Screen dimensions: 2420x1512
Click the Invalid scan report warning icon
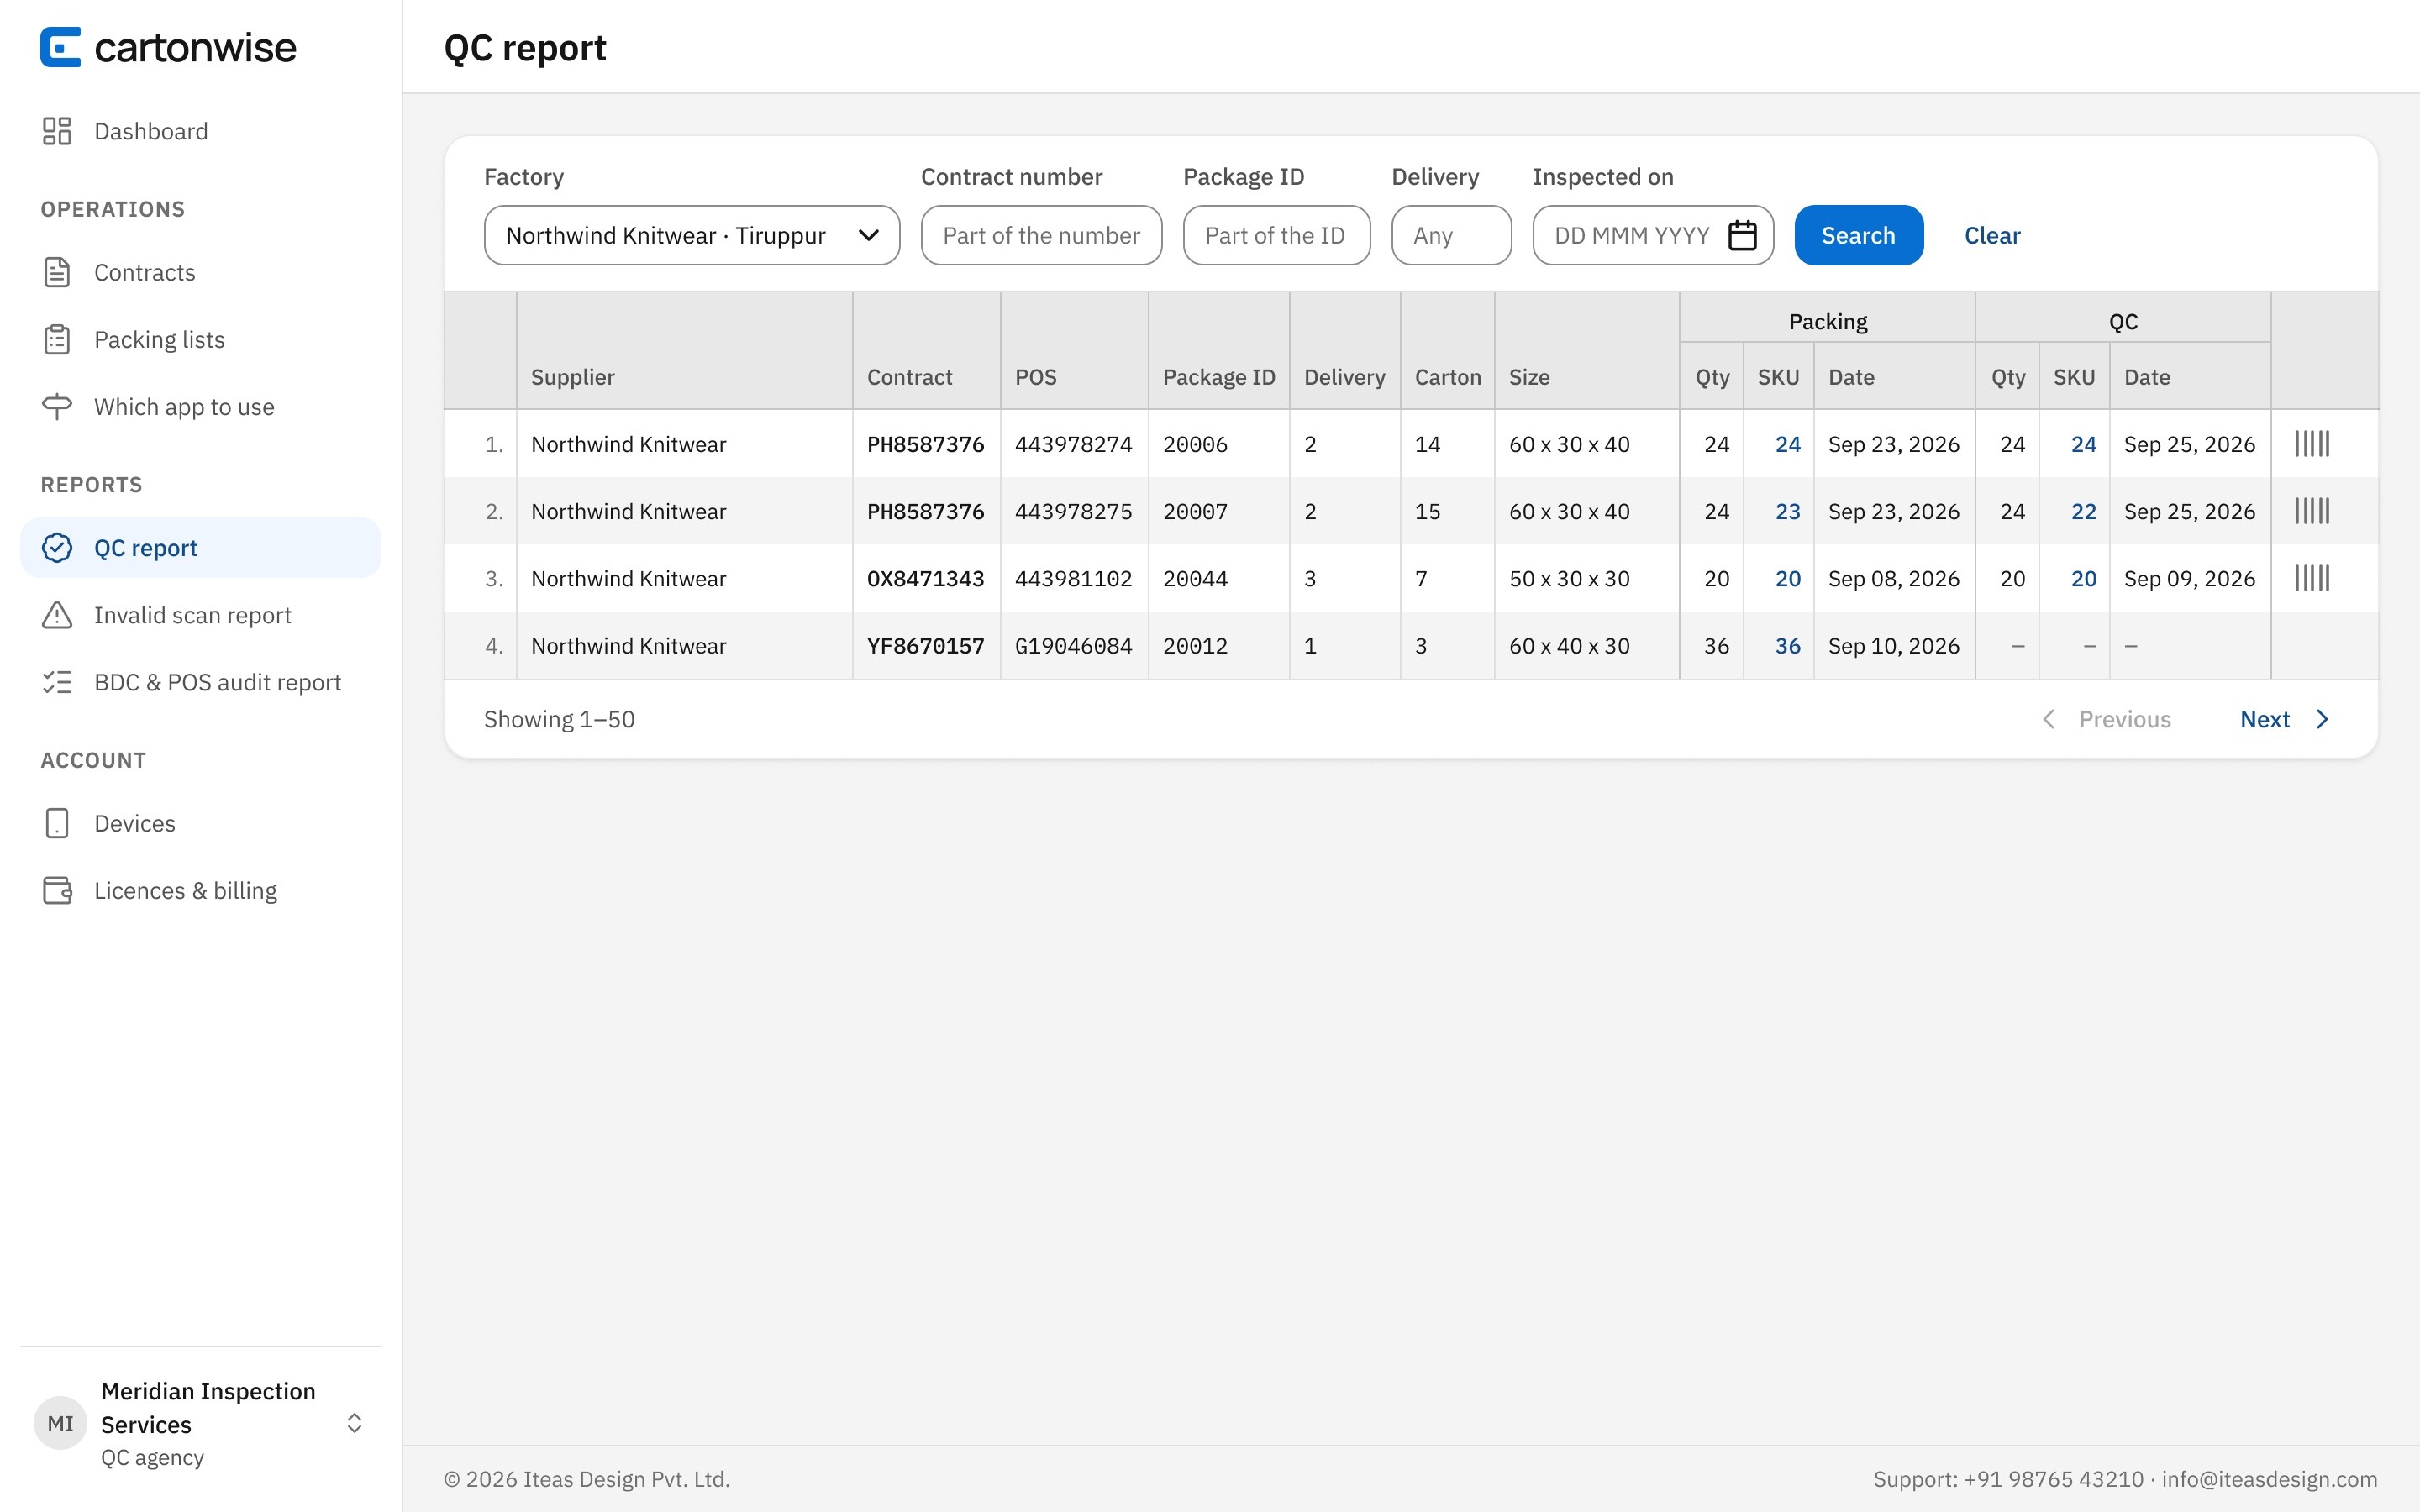click(57, 614)
